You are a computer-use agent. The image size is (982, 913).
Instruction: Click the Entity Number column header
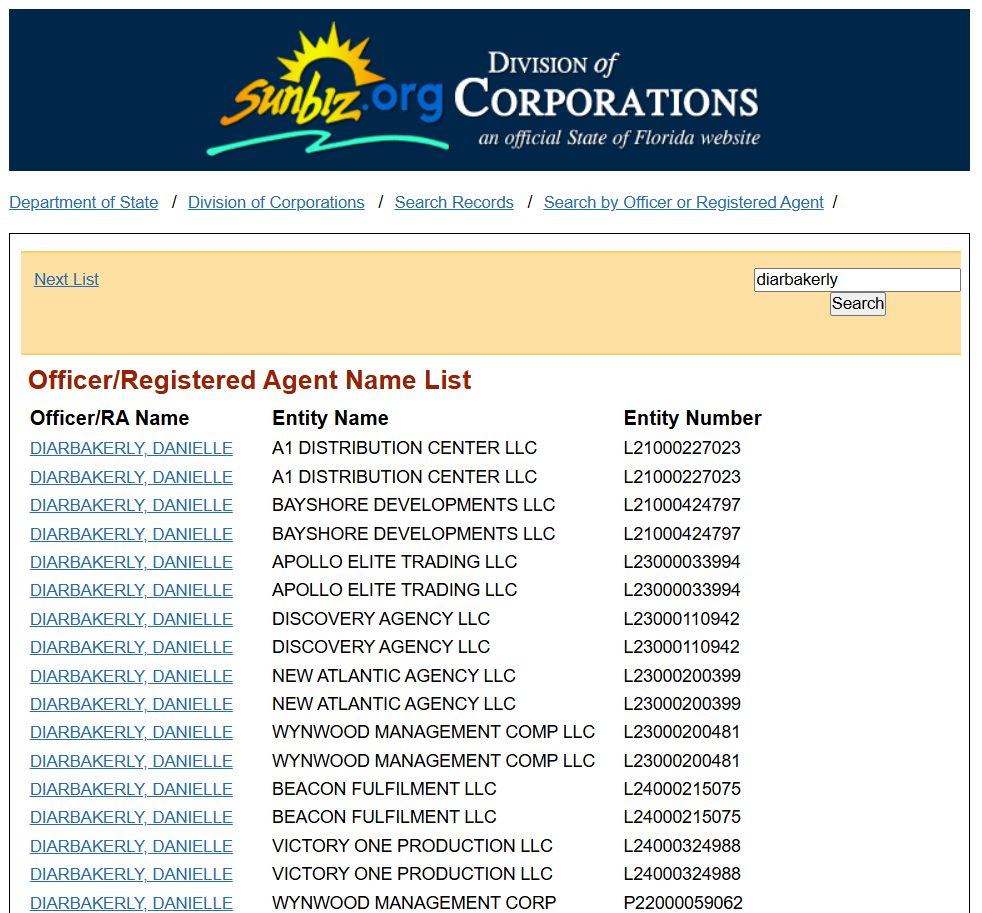point(693,418)
